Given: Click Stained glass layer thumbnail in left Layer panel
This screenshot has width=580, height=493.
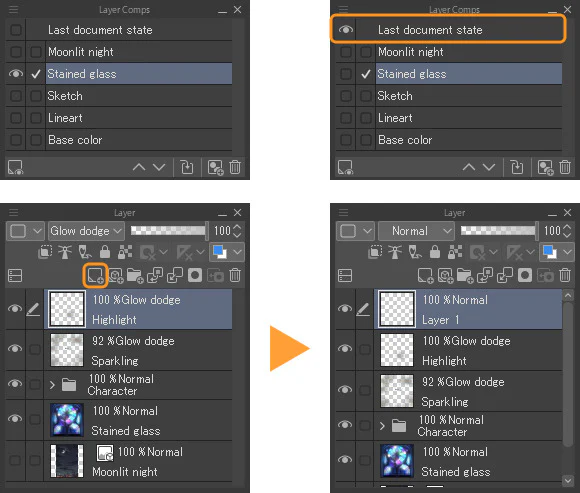Looking at the screenshot, I should click(x=67, y=420).
